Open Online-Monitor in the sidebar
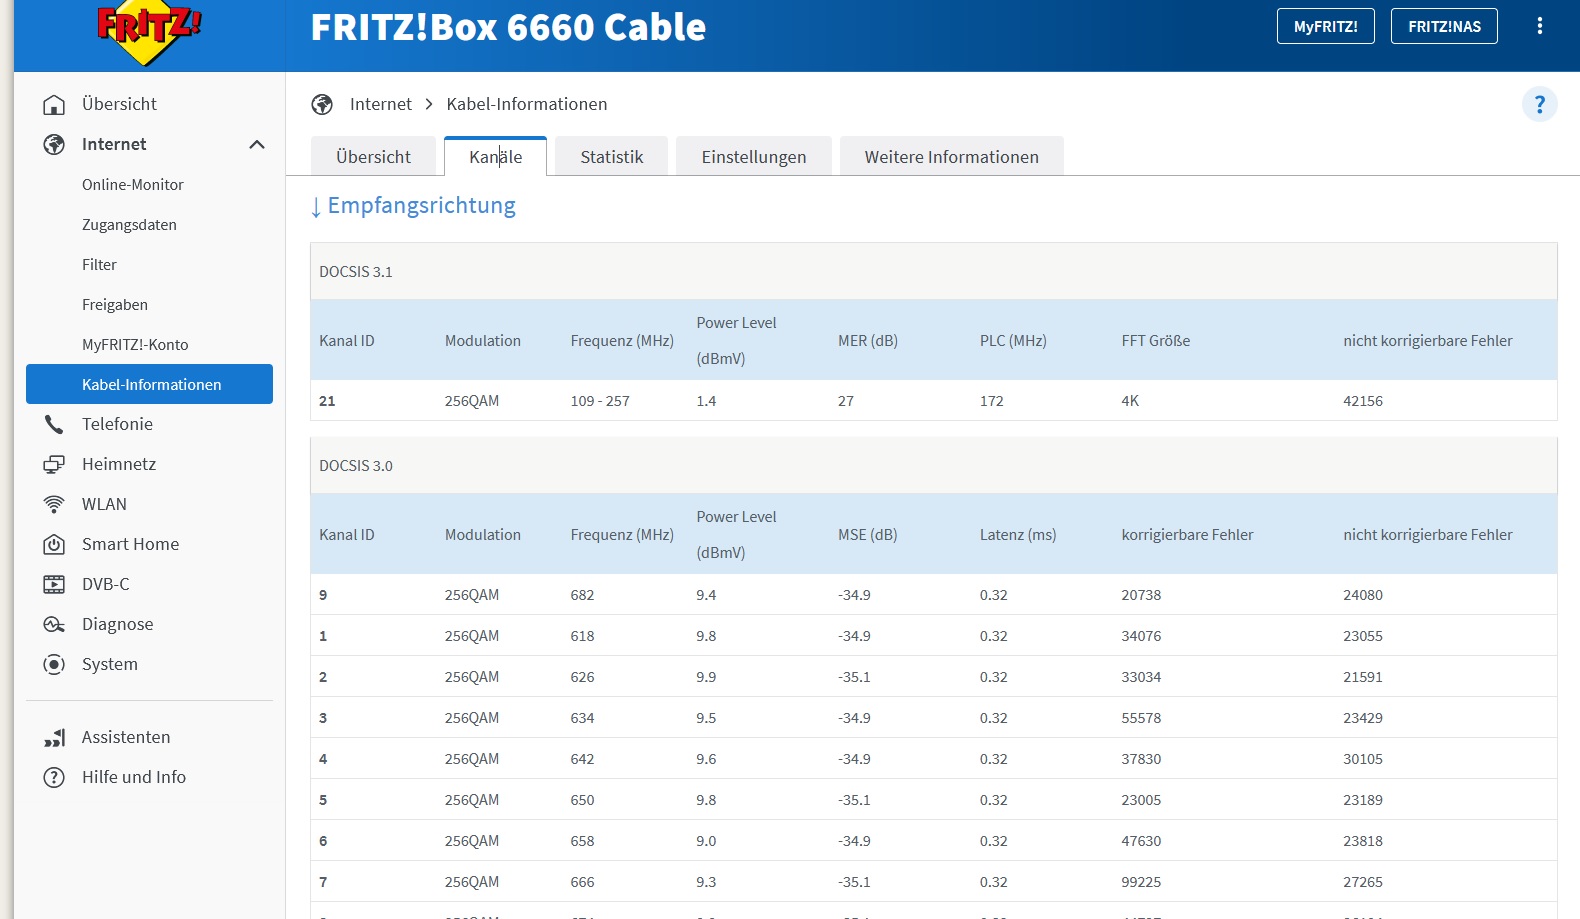Screen dimensions: 1580x919 click(133, 185)
